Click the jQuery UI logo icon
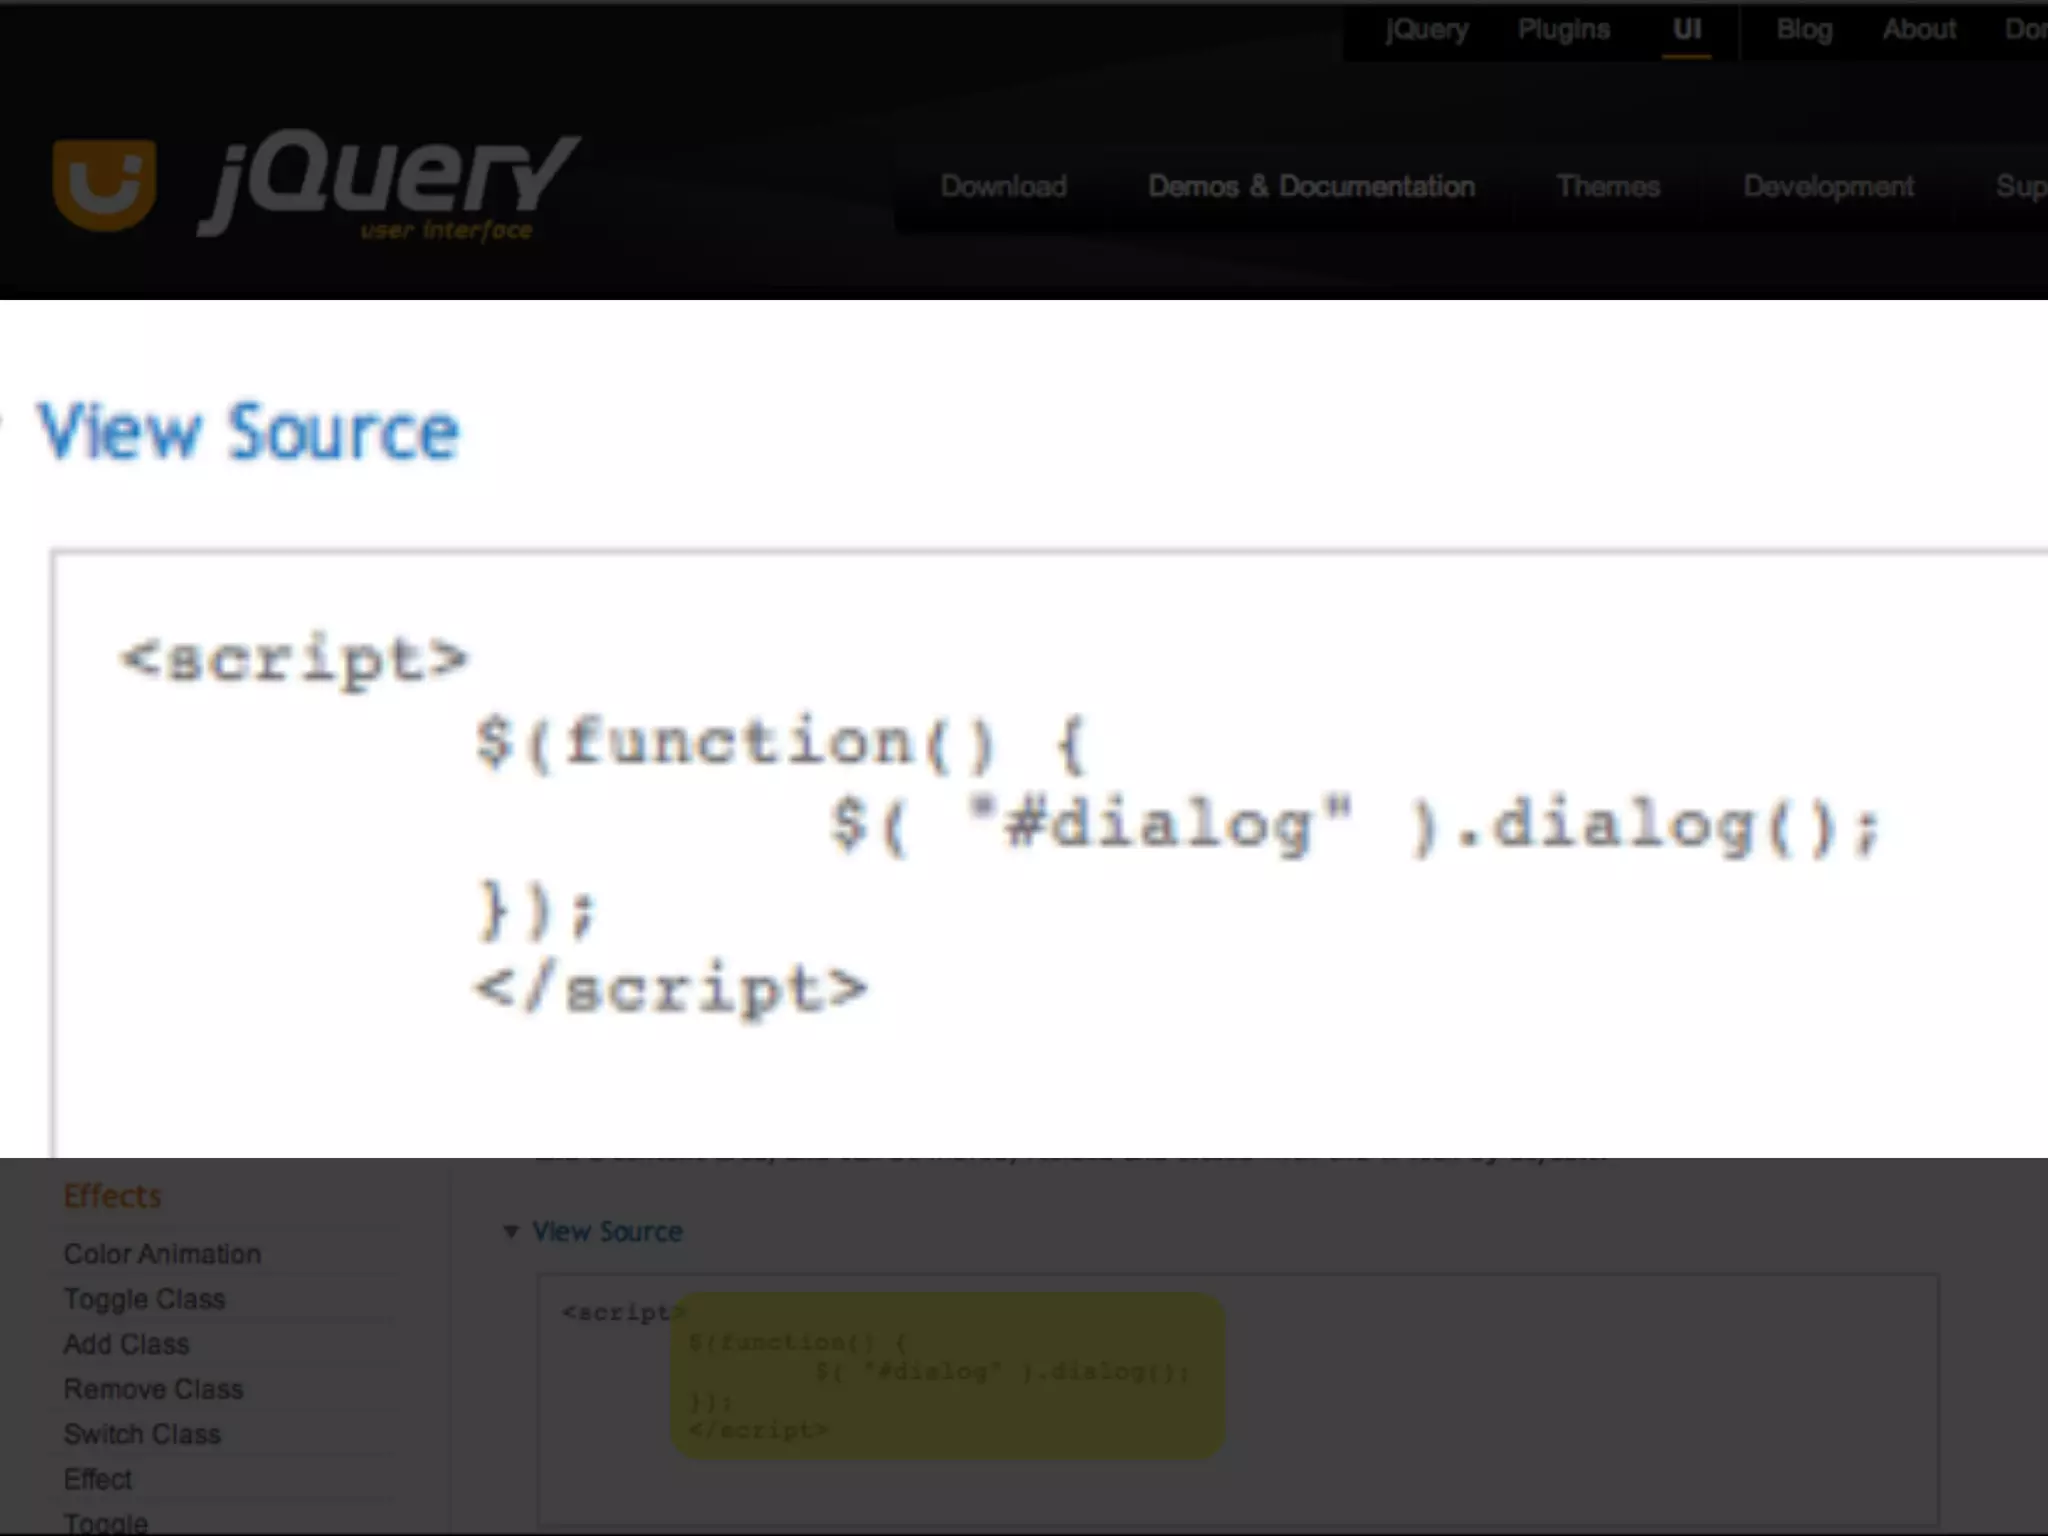 coord(104,186)
